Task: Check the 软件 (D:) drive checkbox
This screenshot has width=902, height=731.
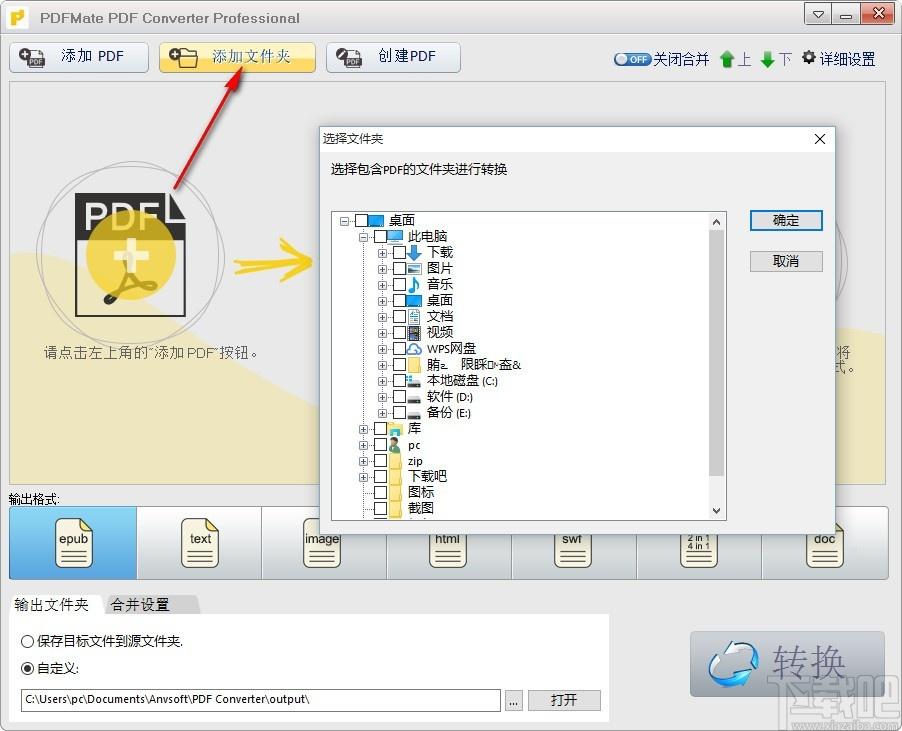Action: click(399, 397)
